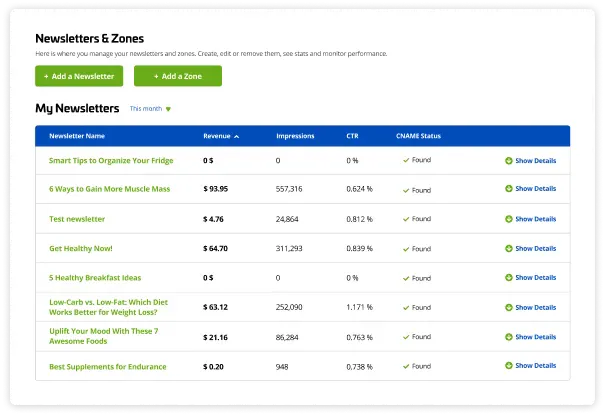
Task: Select CTR value 0.763 %
Action: [x=360, y=337]
